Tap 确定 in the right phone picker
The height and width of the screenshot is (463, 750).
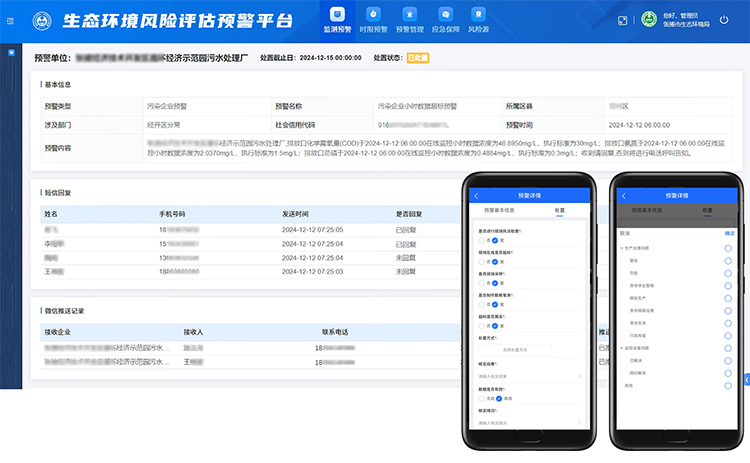pos(729,233)
